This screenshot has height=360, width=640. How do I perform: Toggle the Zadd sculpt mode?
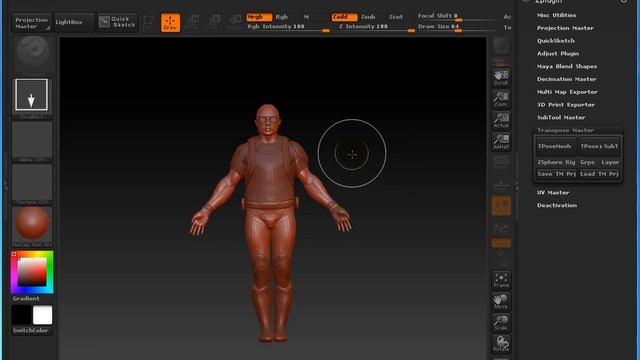[x=344, y=17]
